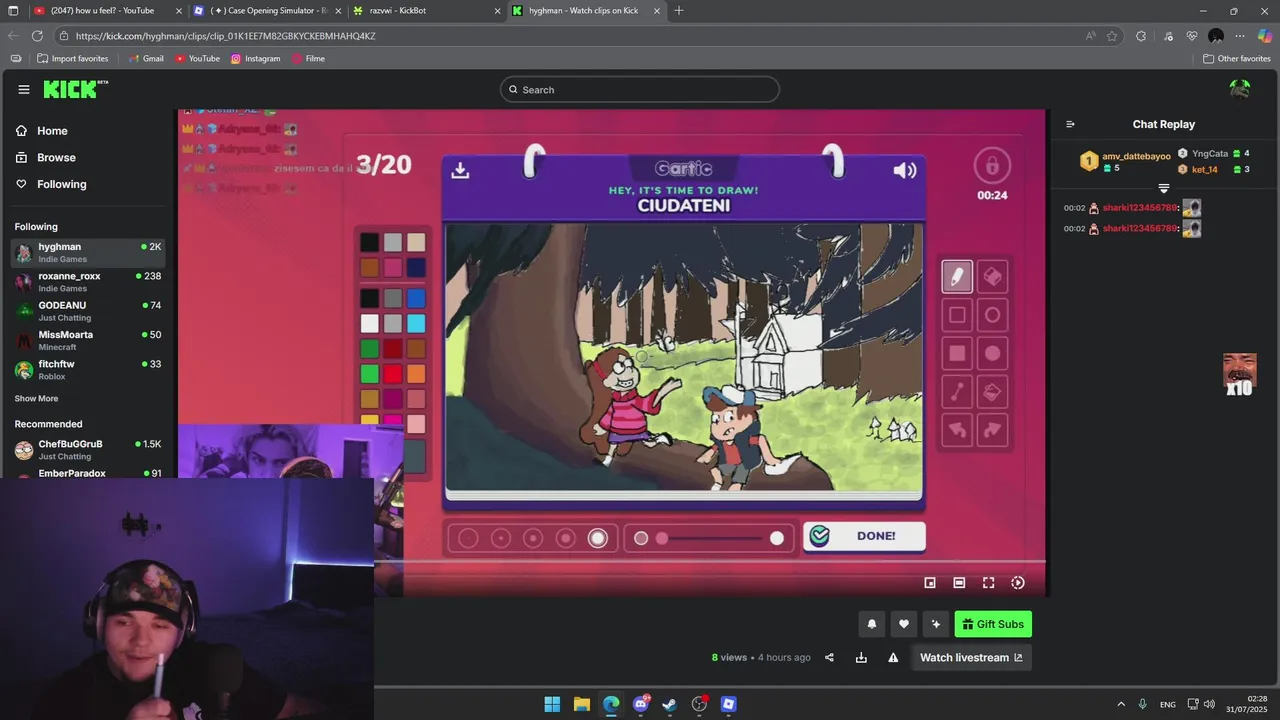
Task: Expand the chat leaderboard chevron
Action: (1163, 188)
